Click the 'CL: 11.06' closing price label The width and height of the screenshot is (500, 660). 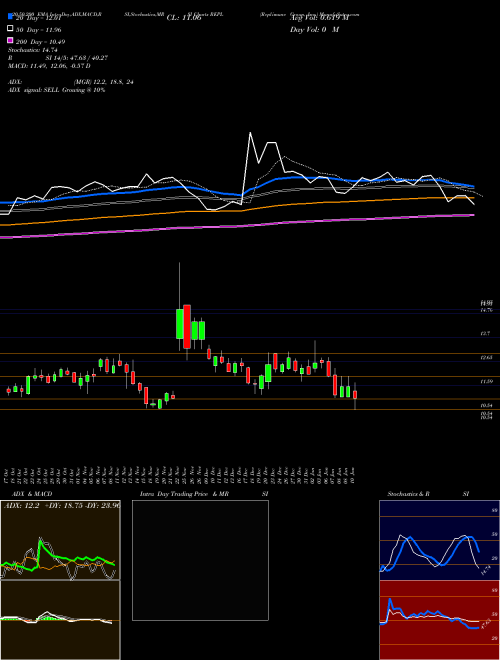(x=184, y=18)
